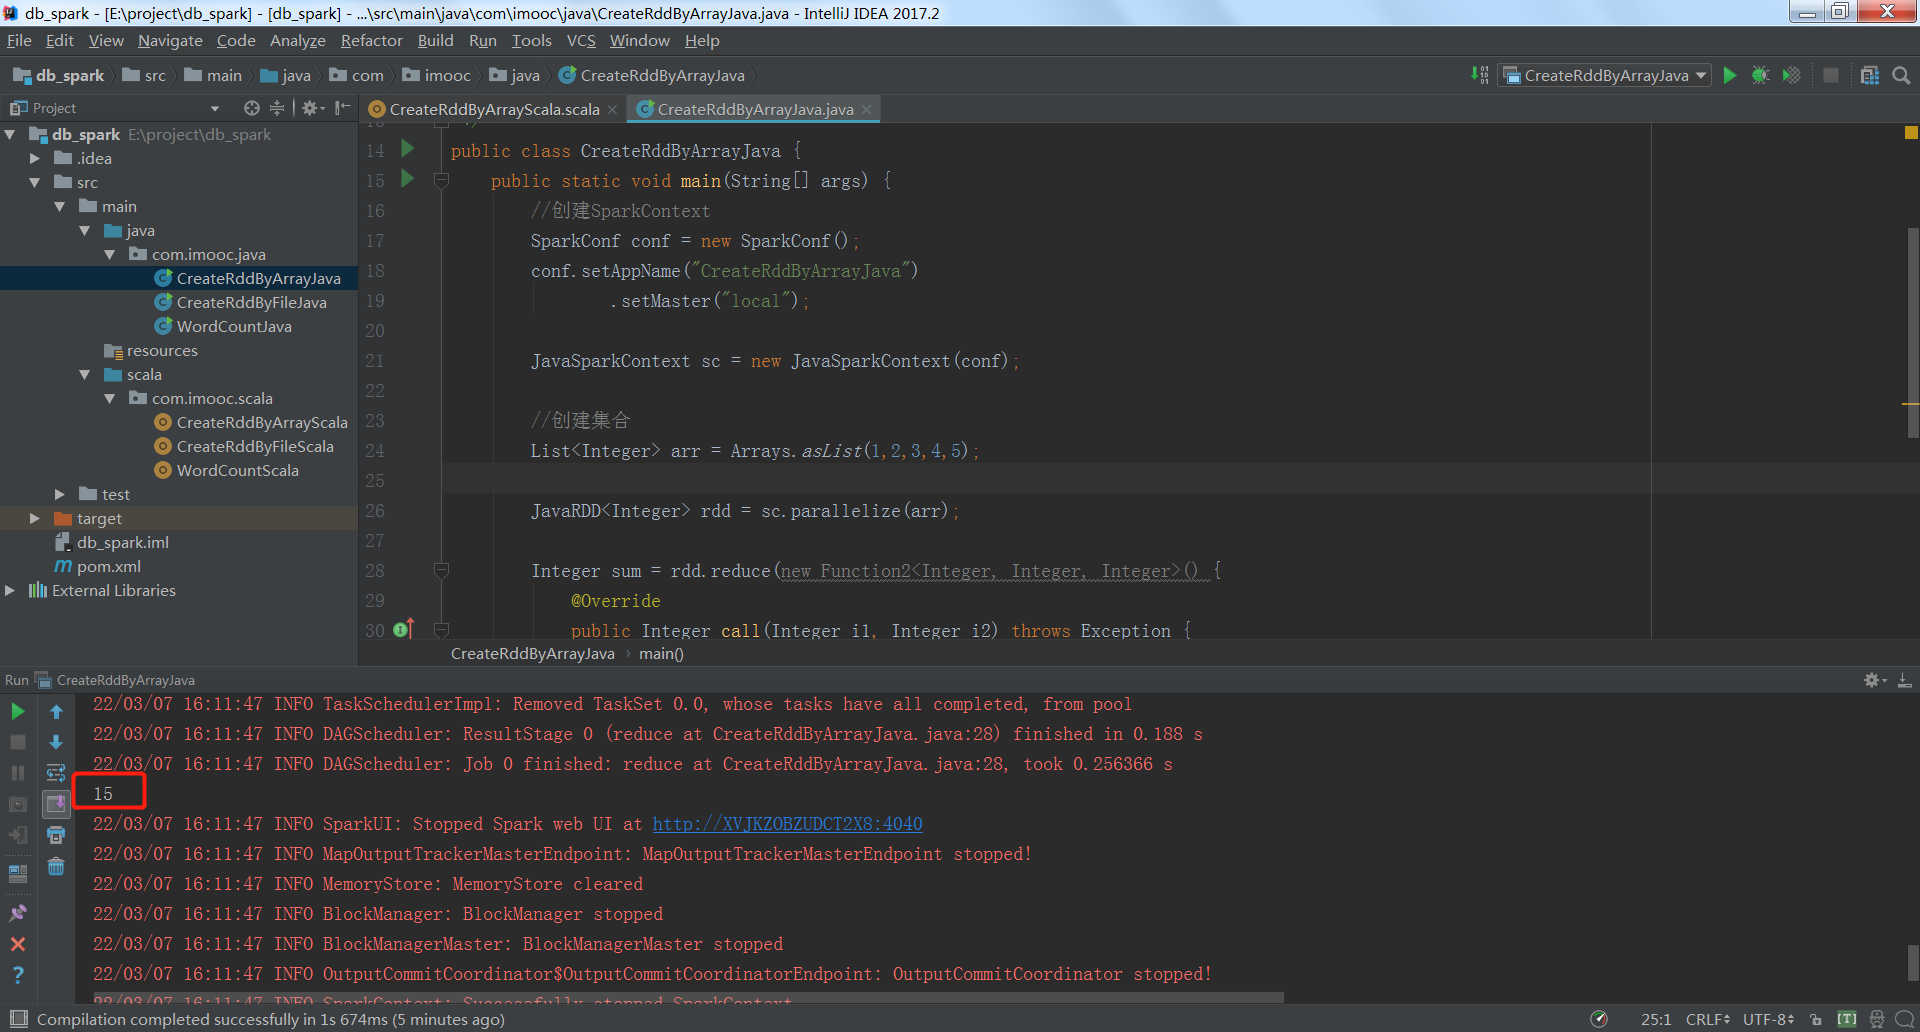Open the Refactor menu

click(371, 41)
